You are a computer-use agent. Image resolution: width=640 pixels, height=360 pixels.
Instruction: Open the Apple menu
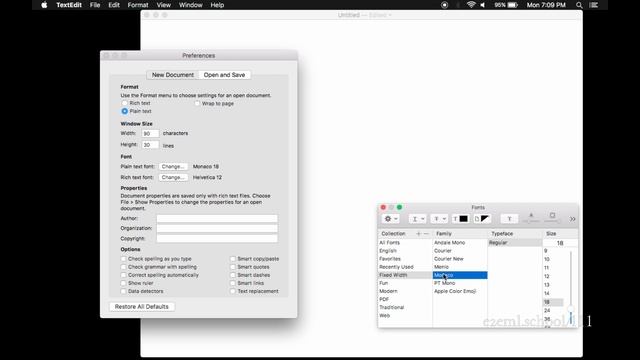(x=44, y=5)
